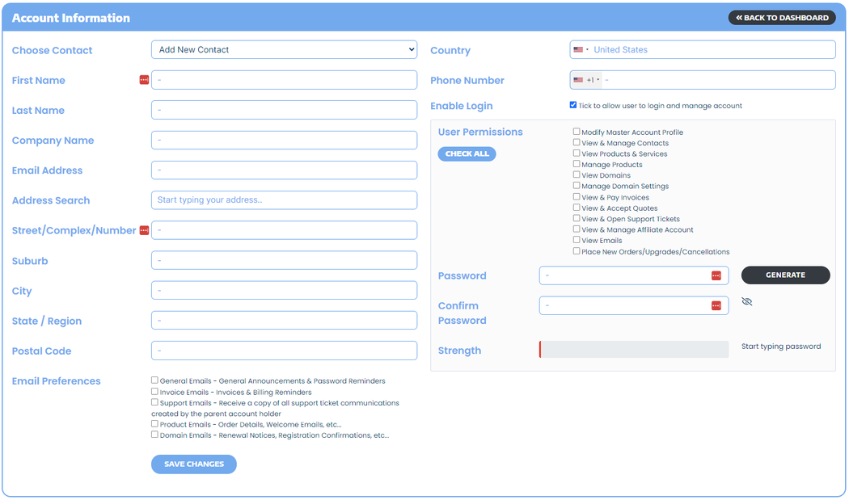Enable Modify Master Account Profile permission

click(x=577, y=132)
